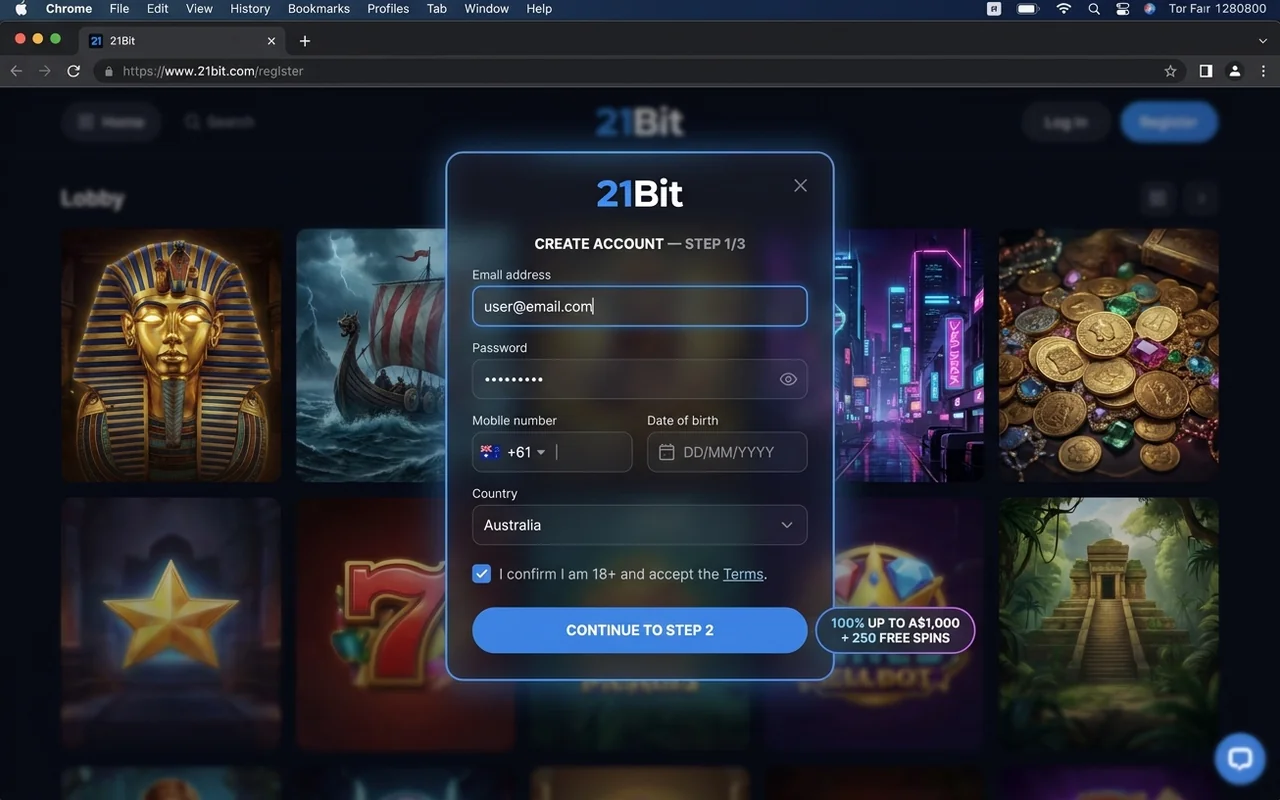1280x800 pixels.
Task: Click the browser Forward arrow
Action: tap(44, 71)
